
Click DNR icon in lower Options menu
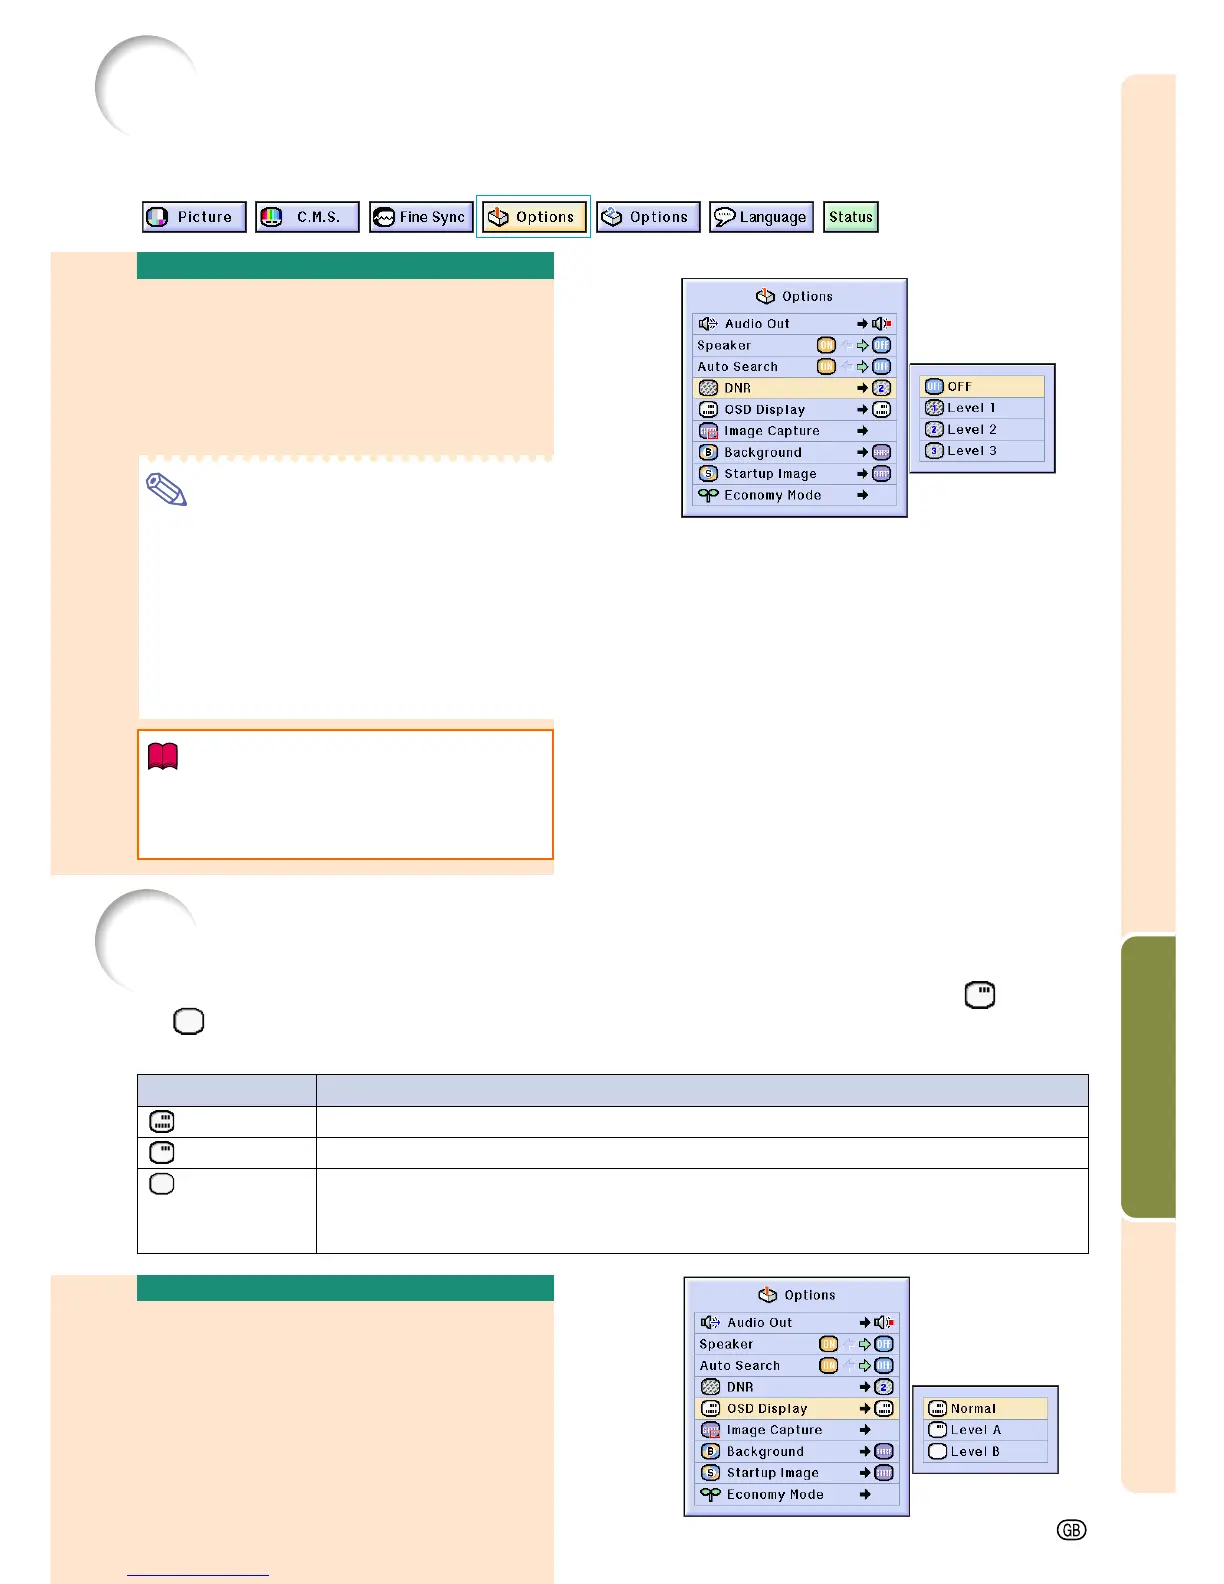(x=710, y=1387)
